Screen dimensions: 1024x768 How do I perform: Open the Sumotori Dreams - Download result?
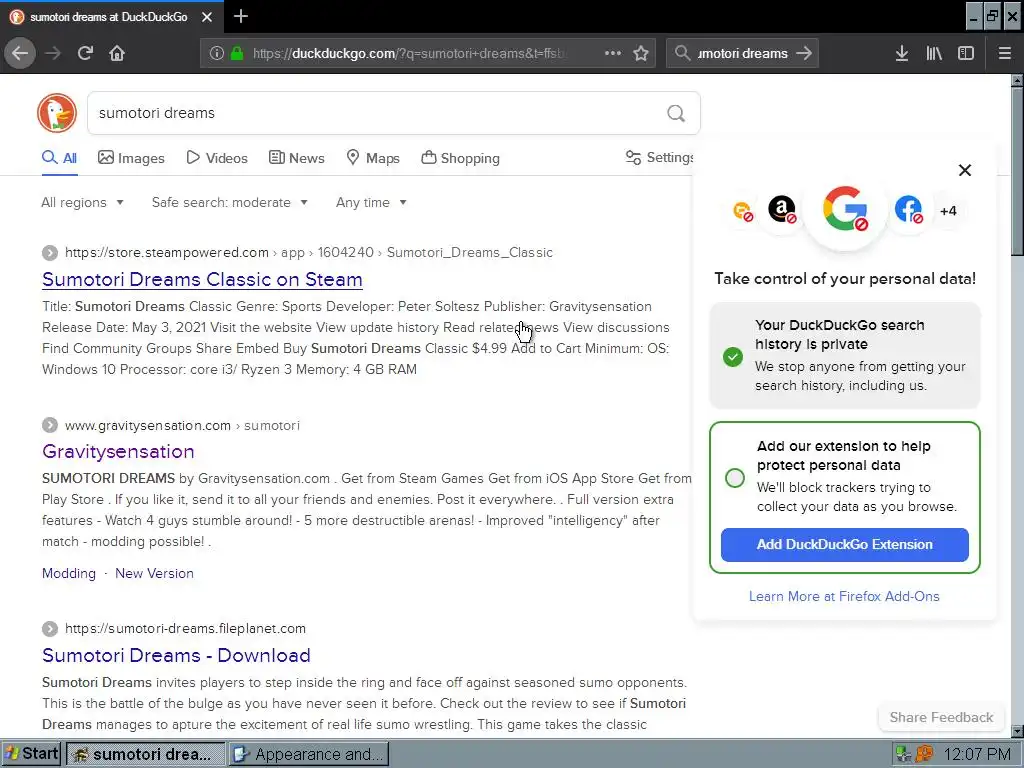tap(176, 655)
